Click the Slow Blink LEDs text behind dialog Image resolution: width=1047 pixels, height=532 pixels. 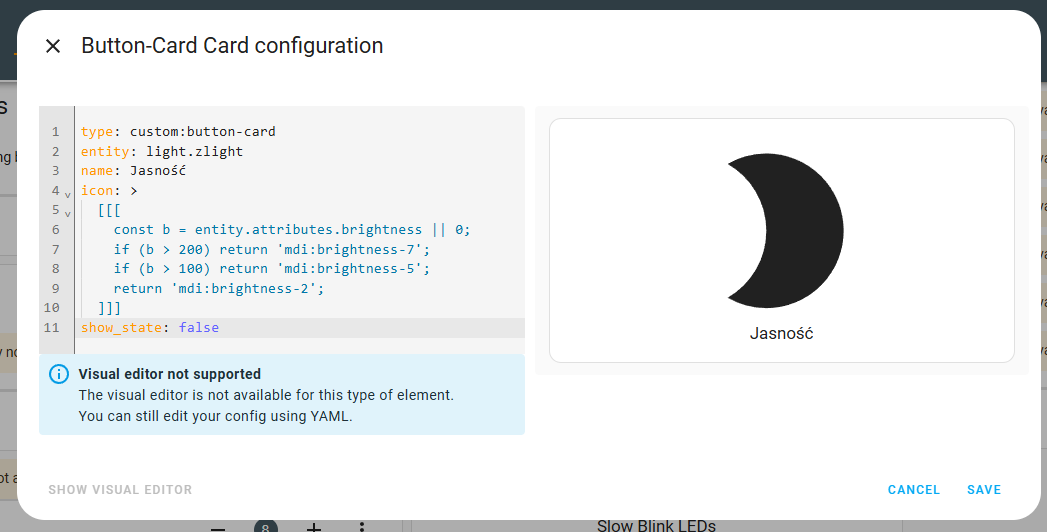[x=656, y=526]
